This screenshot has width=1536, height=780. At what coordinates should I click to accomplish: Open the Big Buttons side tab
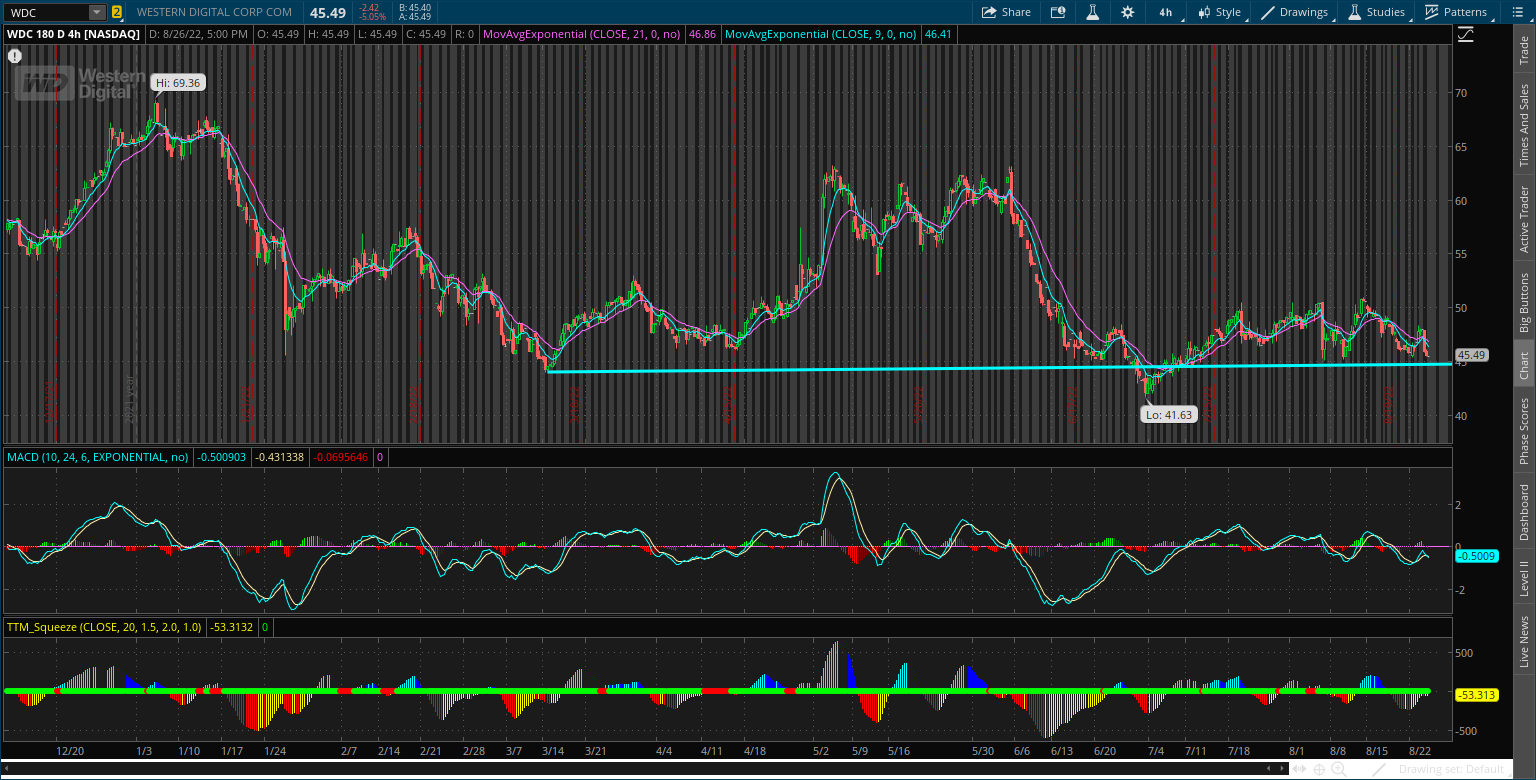click(1524, 302)
